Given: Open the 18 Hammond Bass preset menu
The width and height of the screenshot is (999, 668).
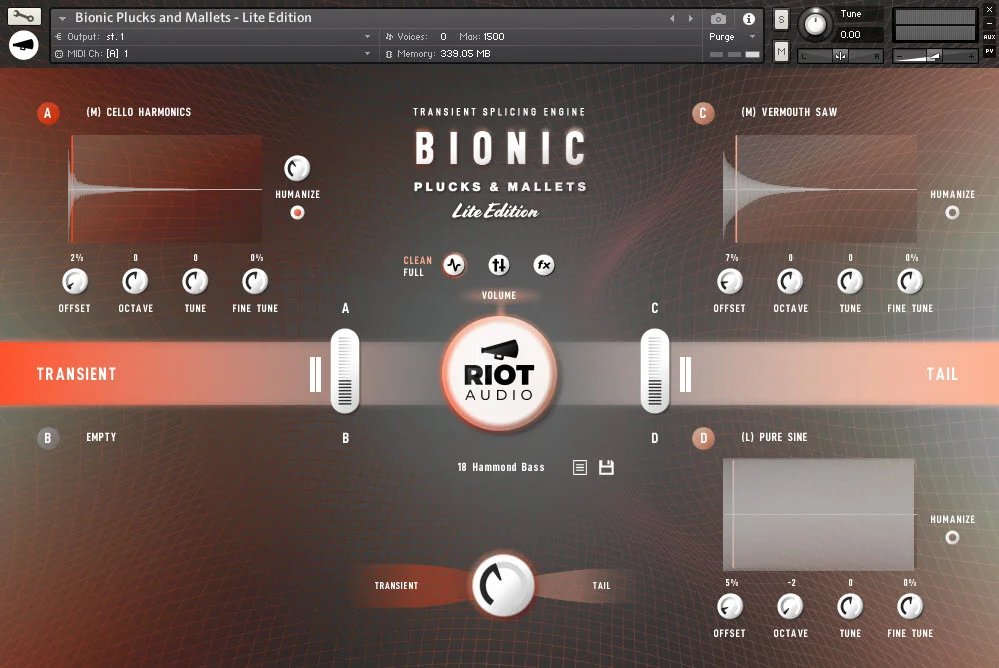Looking at the screenshot, I should click(501, 467).
